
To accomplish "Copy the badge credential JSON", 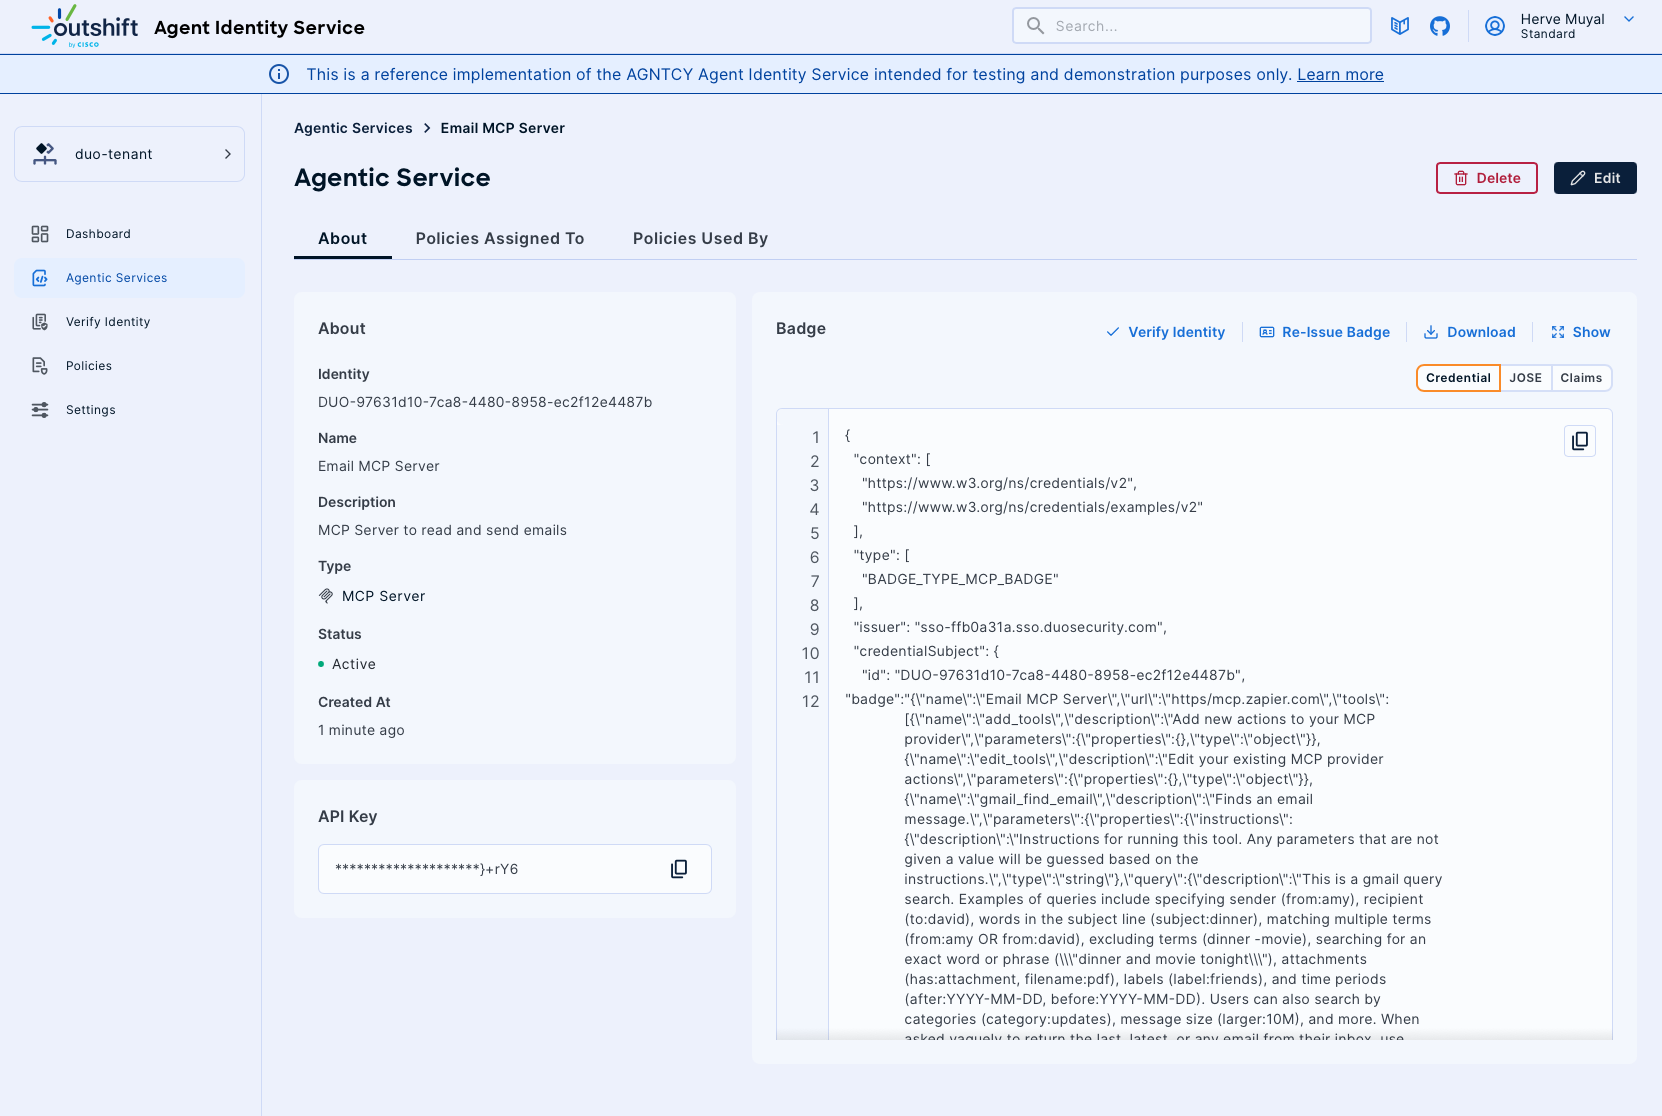I will click(x=1579, y=441).
